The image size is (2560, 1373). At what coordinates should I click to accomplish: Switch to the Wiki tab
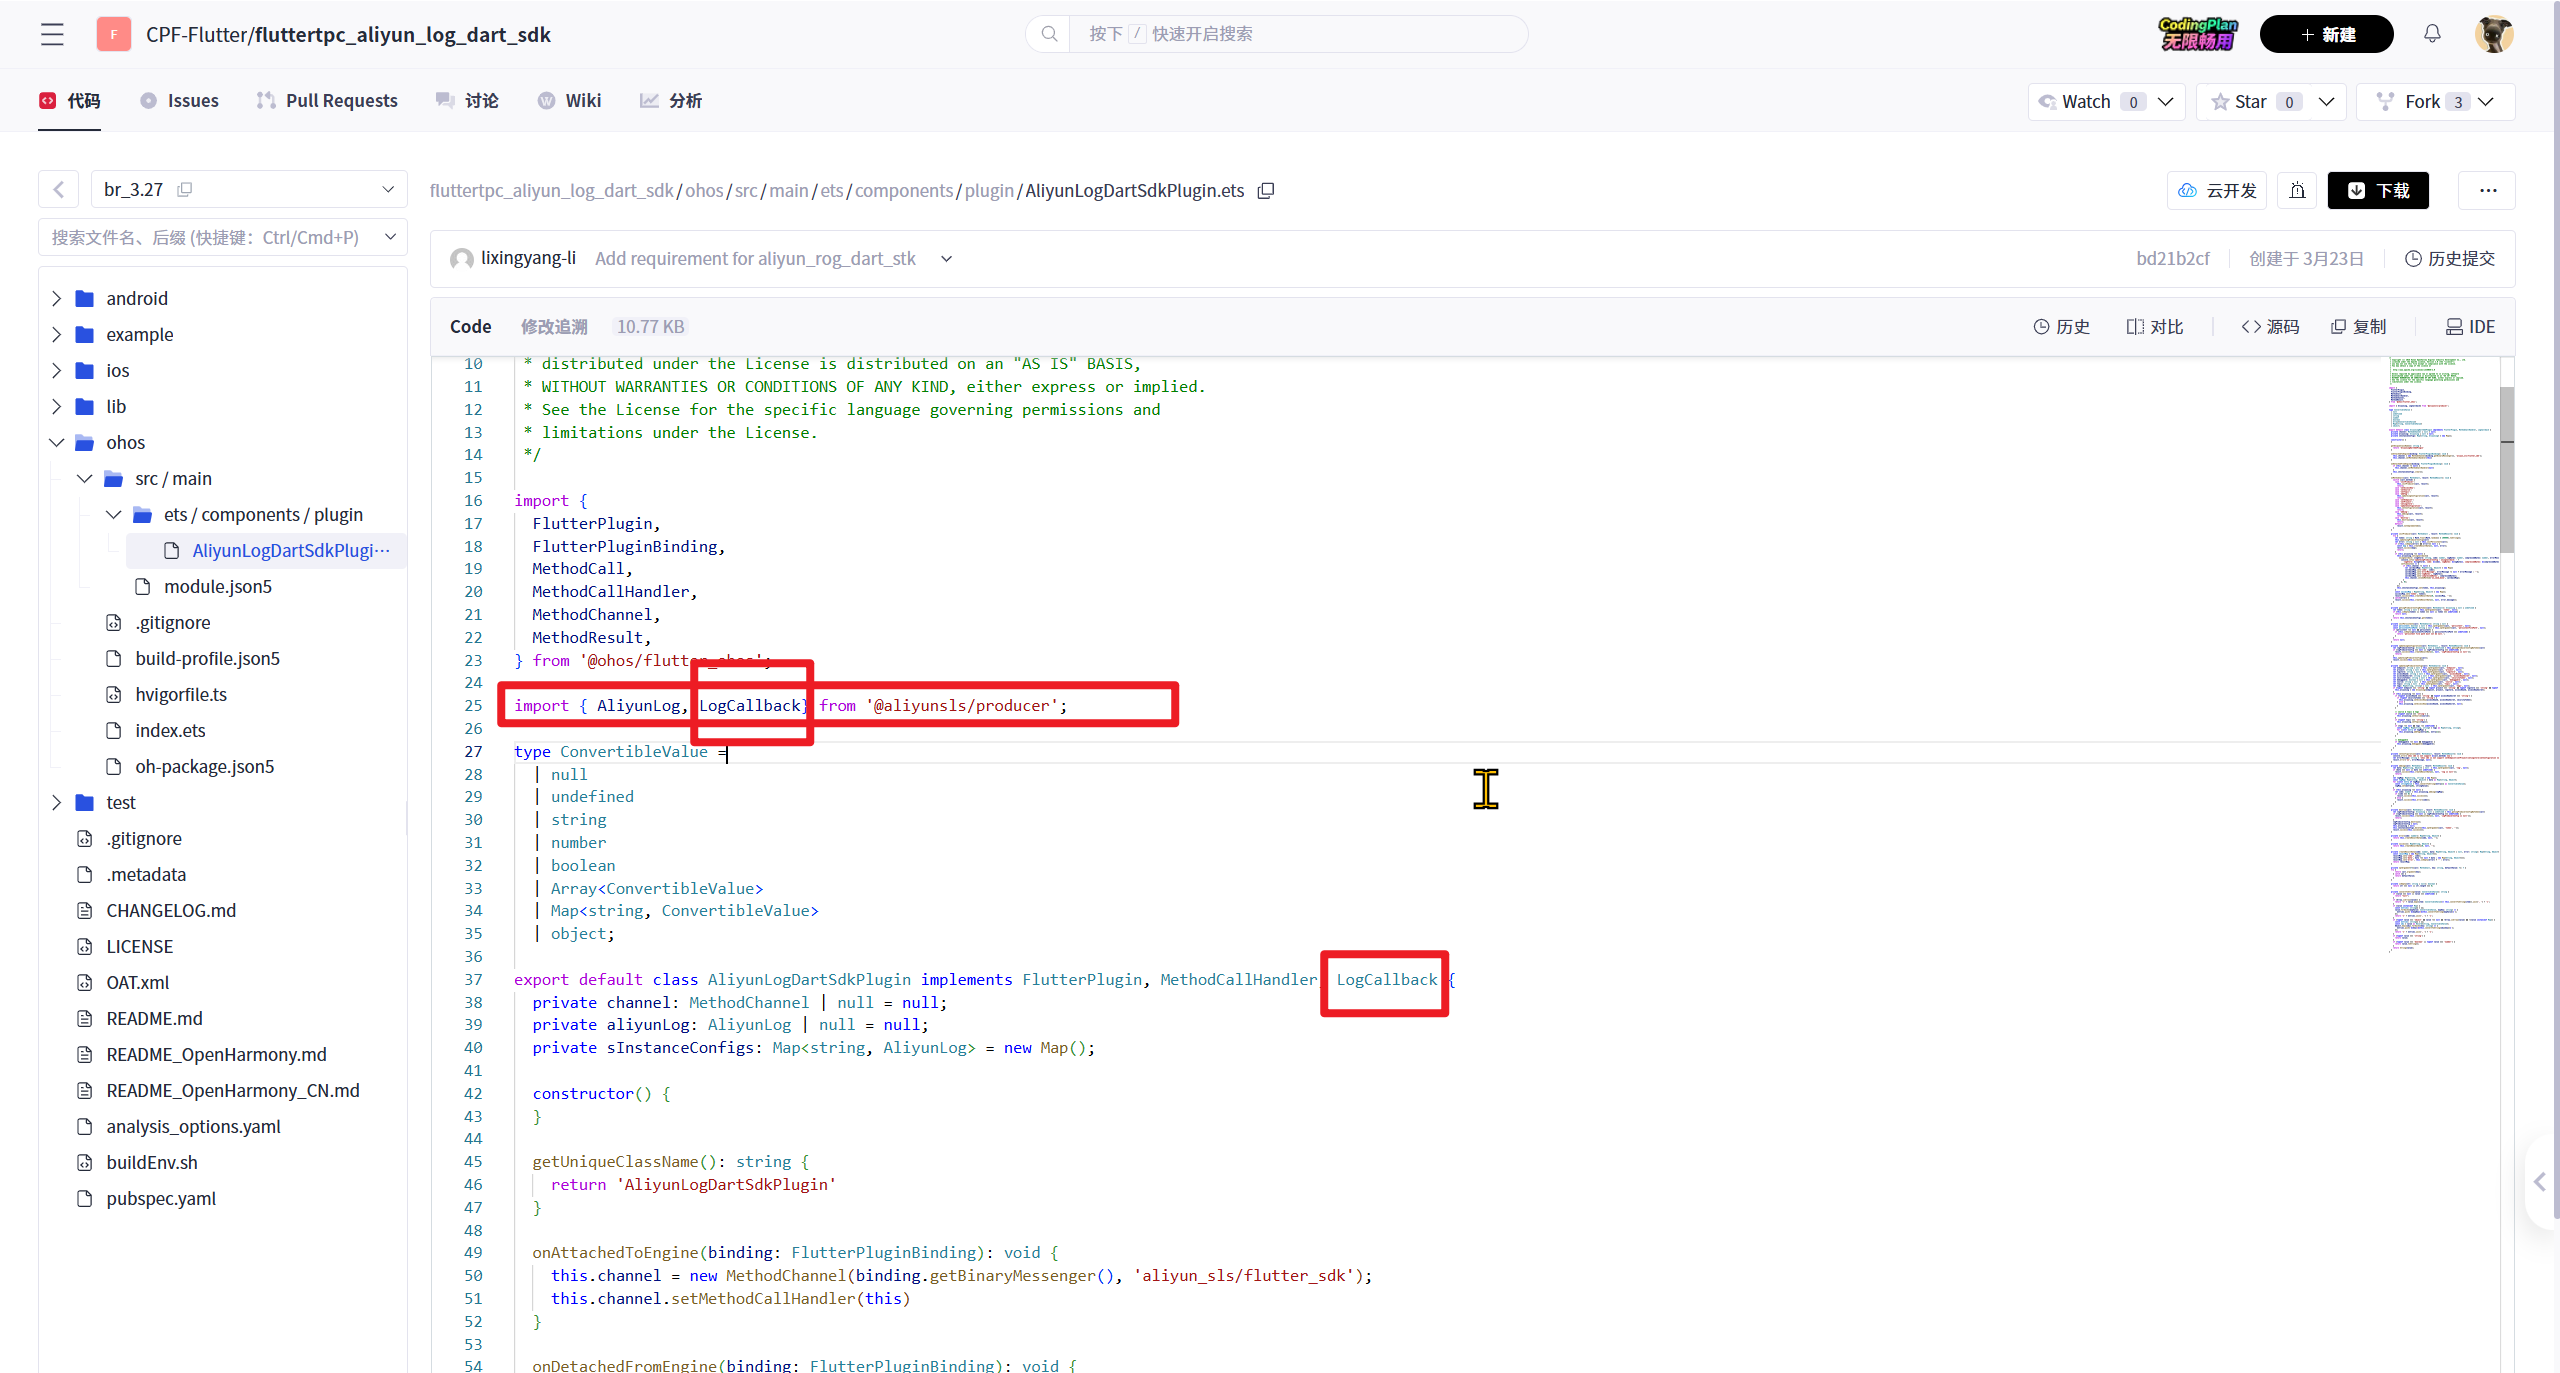pyautogui.click(x=569, y=100)
